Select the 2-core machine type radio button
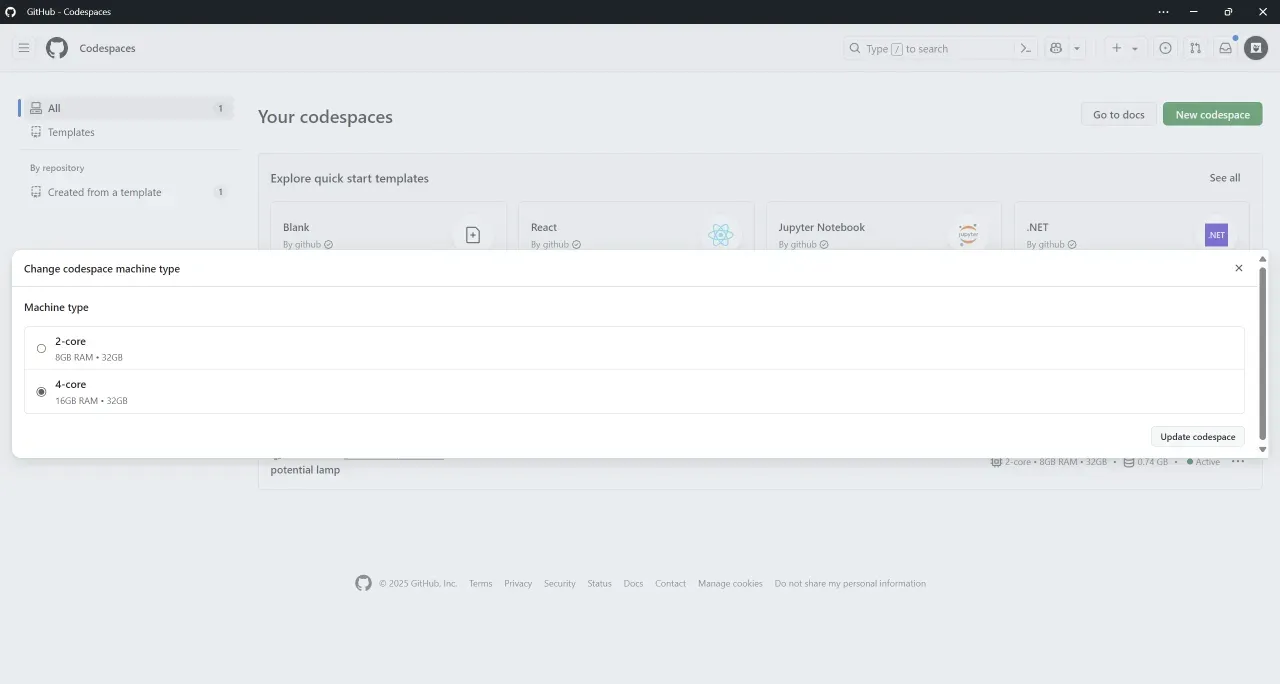Screen dimensions: 1280x684 41,349
